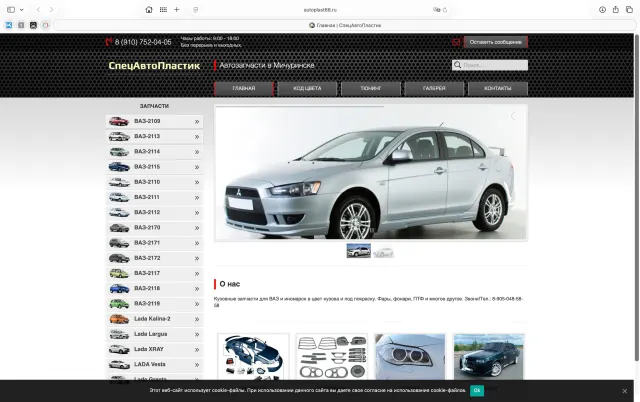Screen dimensions: 640x402
Task: Open the ГЛАВНАЯ menu item
Action: click(x=244, y=88)
